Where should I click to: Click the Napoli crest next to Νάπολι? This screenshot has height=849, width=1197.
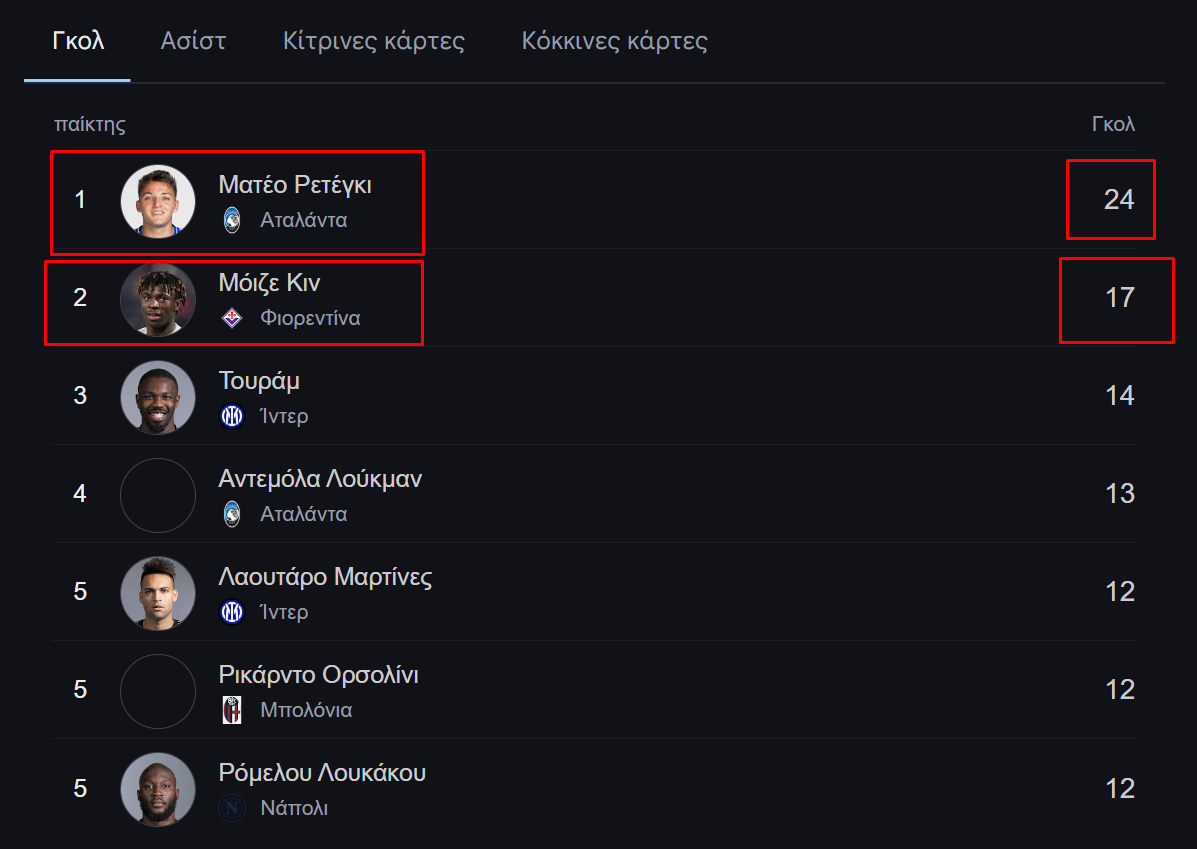pos(232,808)
